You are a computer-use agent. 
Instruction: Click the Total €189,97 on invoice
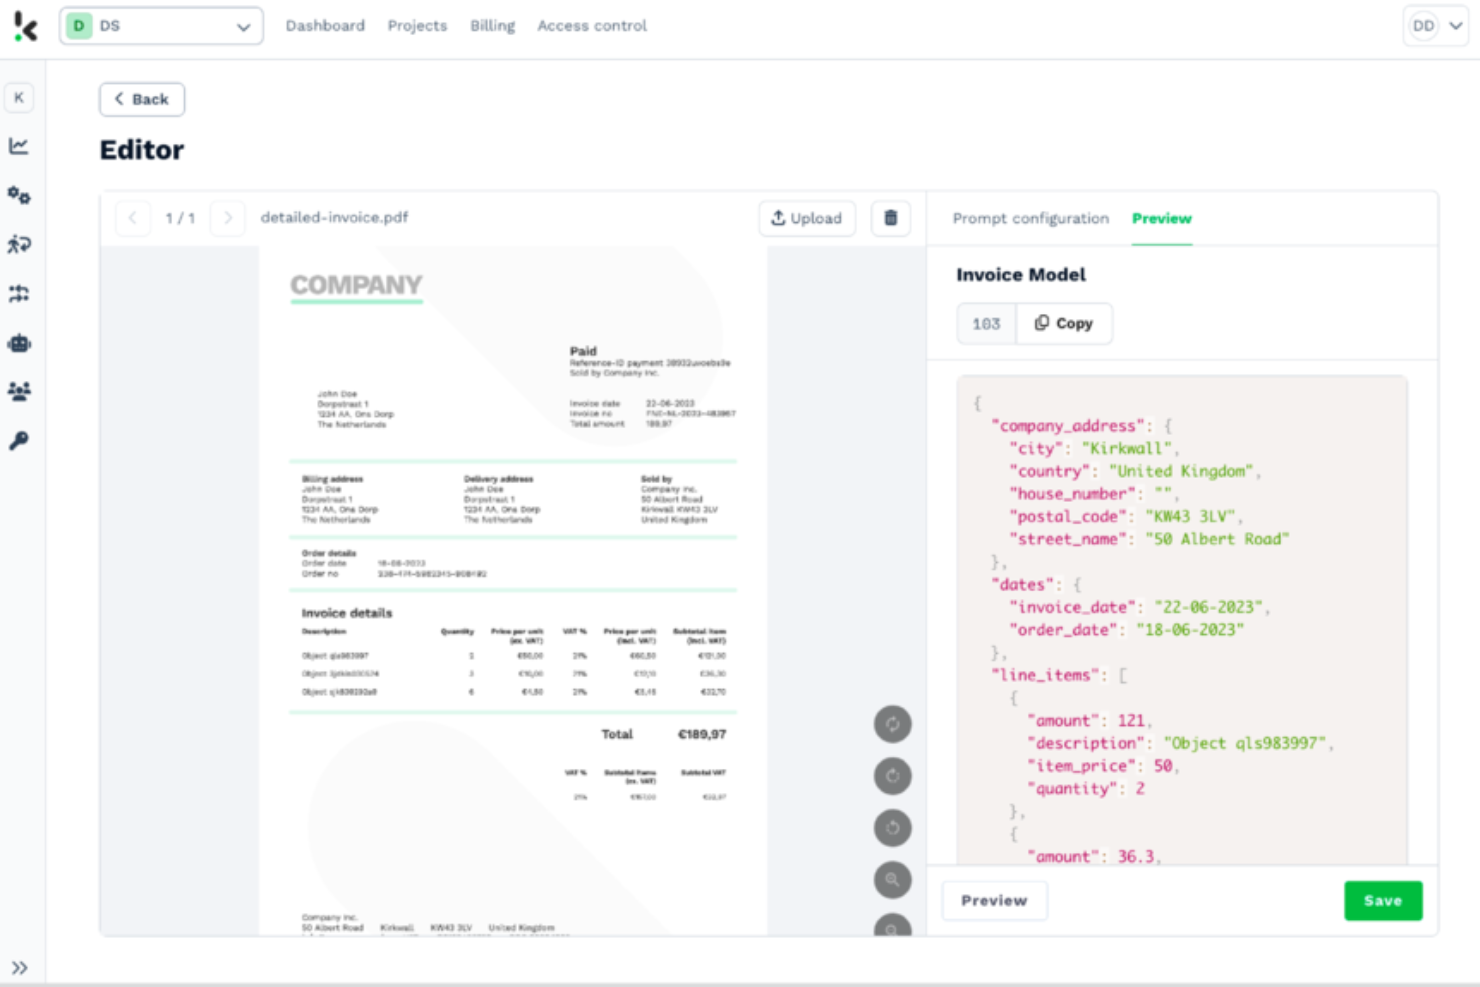pos(664,734)
